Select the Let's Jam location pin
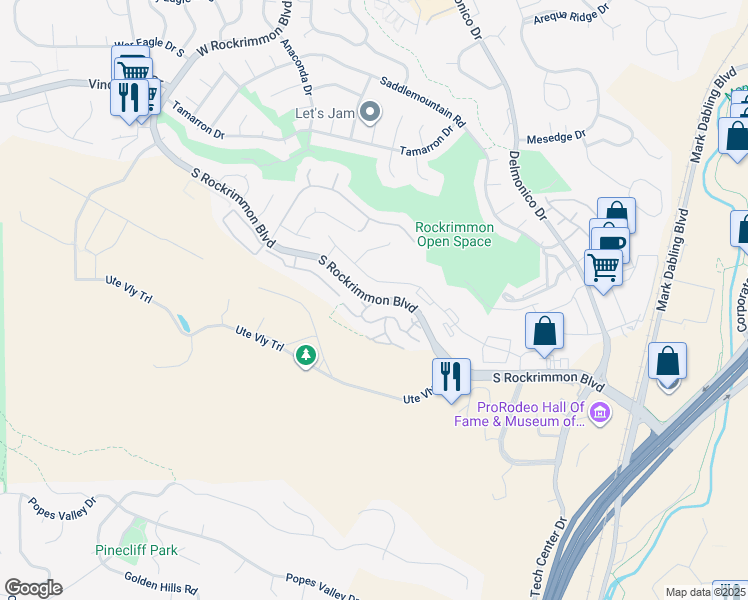The image size is (748, 600). [370, 114]
